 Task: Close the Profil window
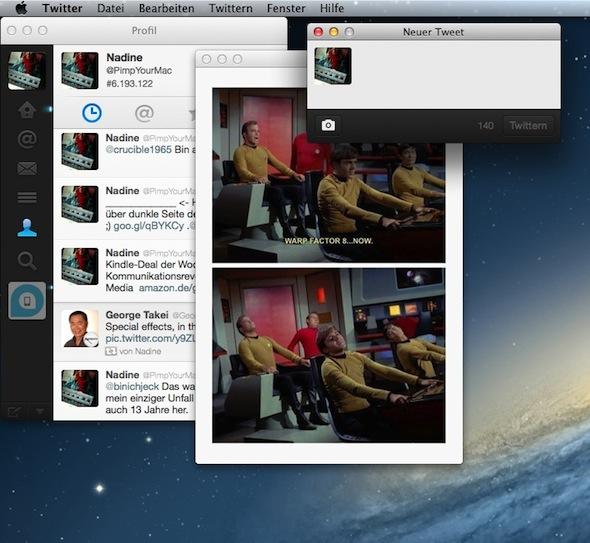[12, 30]
